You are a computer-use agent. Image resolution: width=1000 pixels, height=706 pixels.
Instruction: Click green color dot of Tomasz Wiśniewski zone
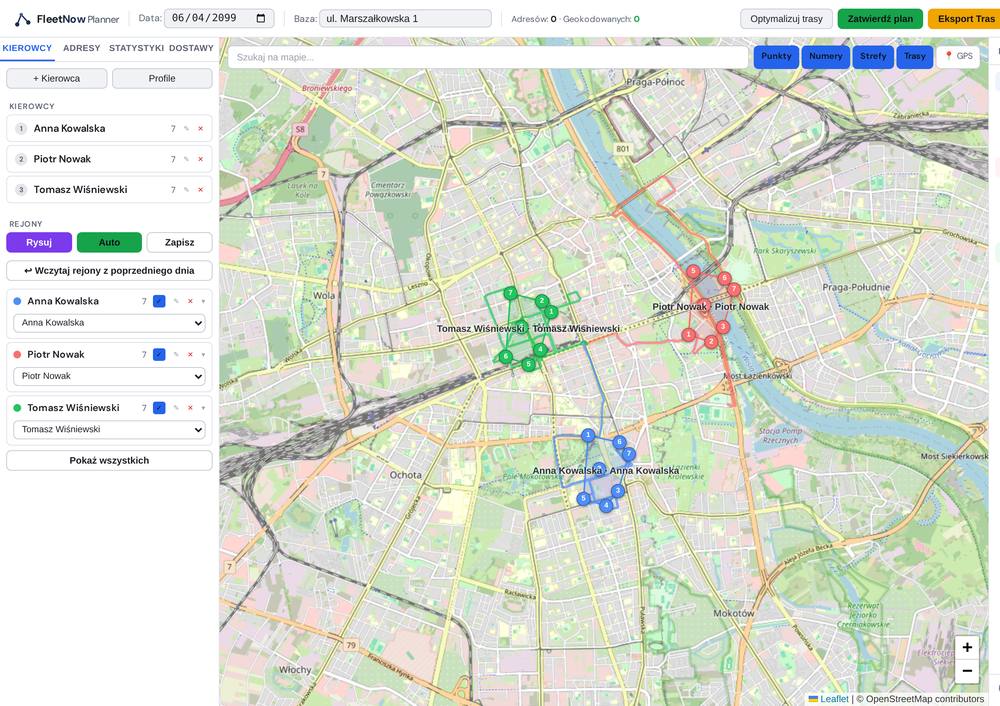tap(17, 408)
